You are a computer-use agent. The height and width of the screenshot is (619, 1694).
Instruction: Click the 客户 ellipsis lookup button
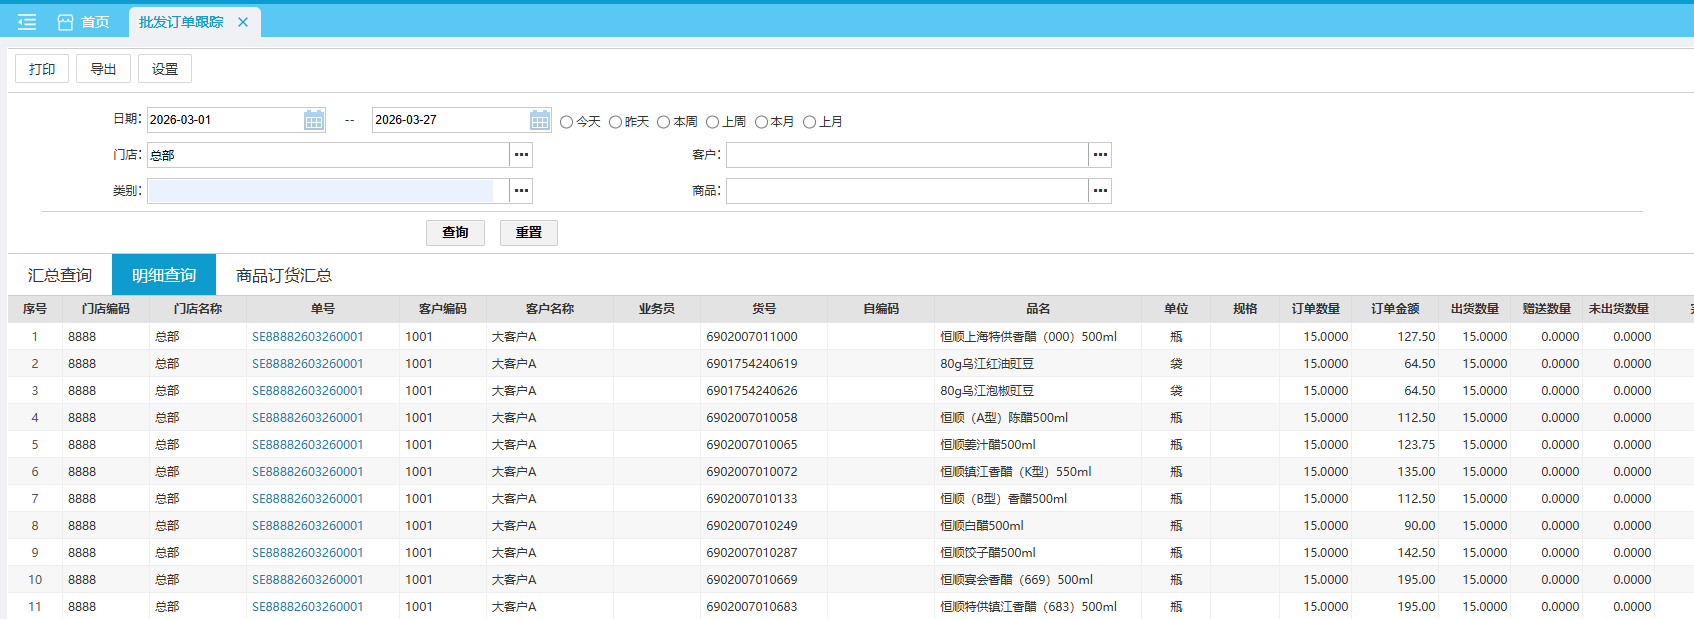tap(1100, 155)
